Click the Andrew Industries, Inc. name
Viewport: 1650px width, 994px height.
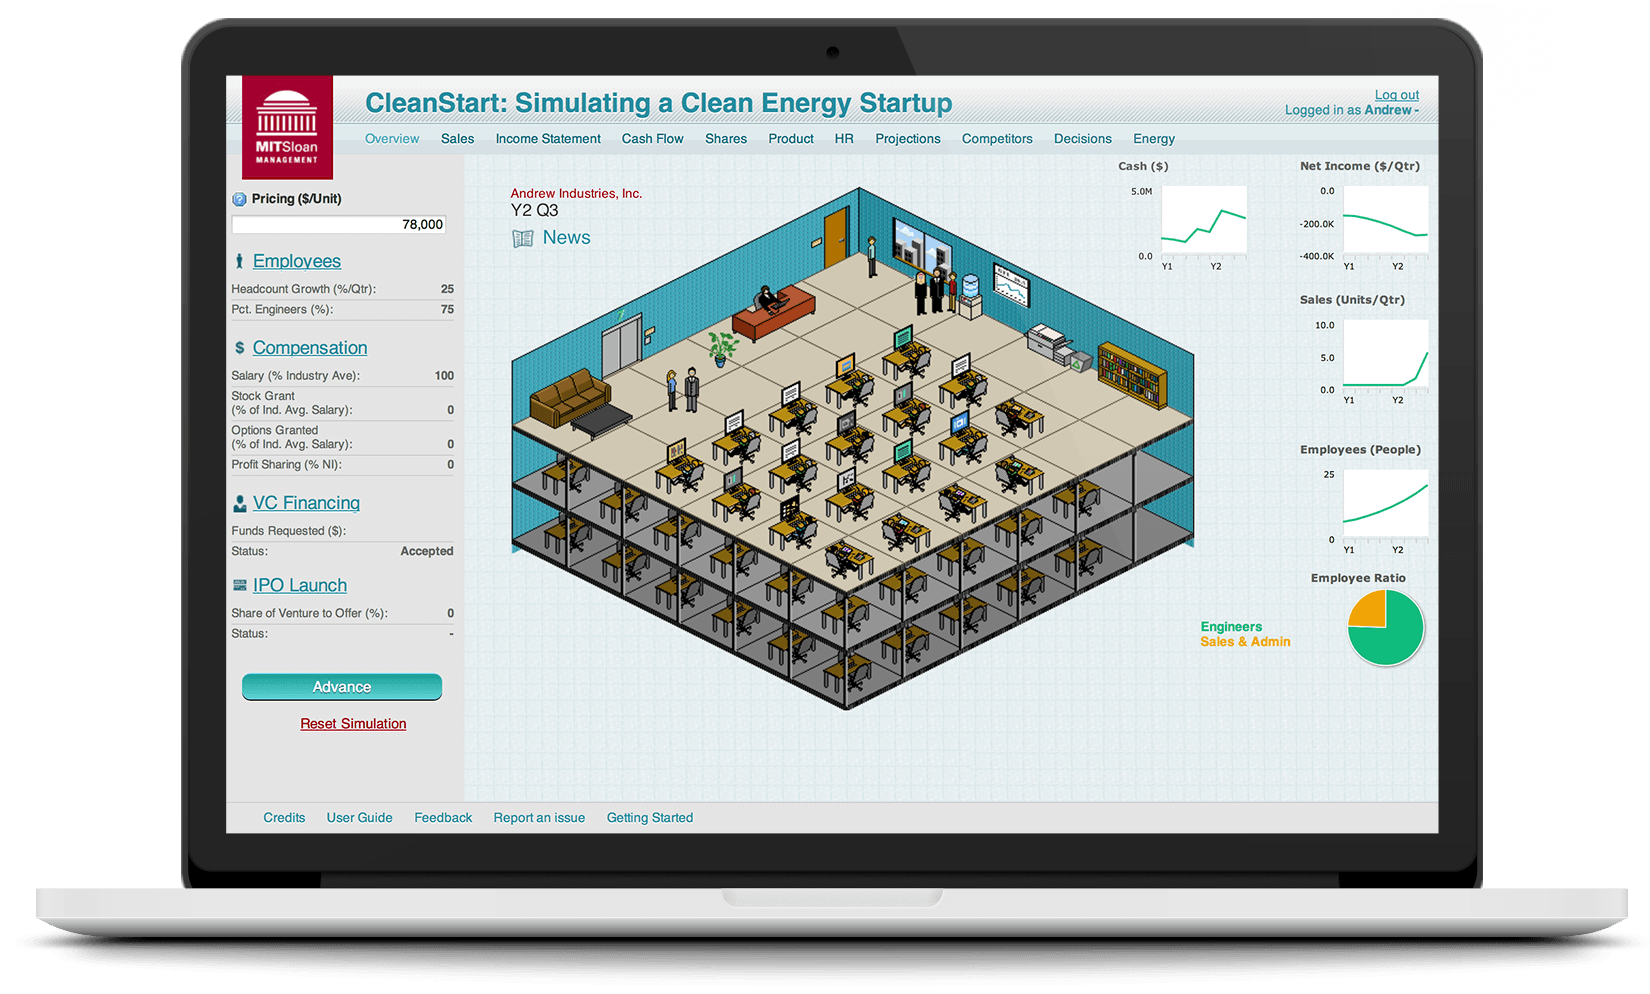[576, 194]
